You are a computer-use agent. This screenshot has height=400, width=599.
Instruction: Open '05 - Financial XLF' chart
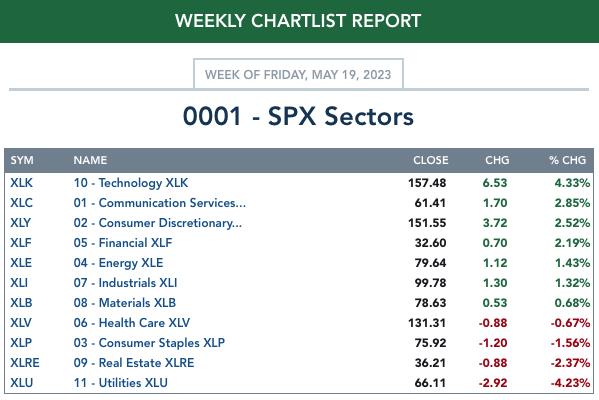click(x=123, y=243)
